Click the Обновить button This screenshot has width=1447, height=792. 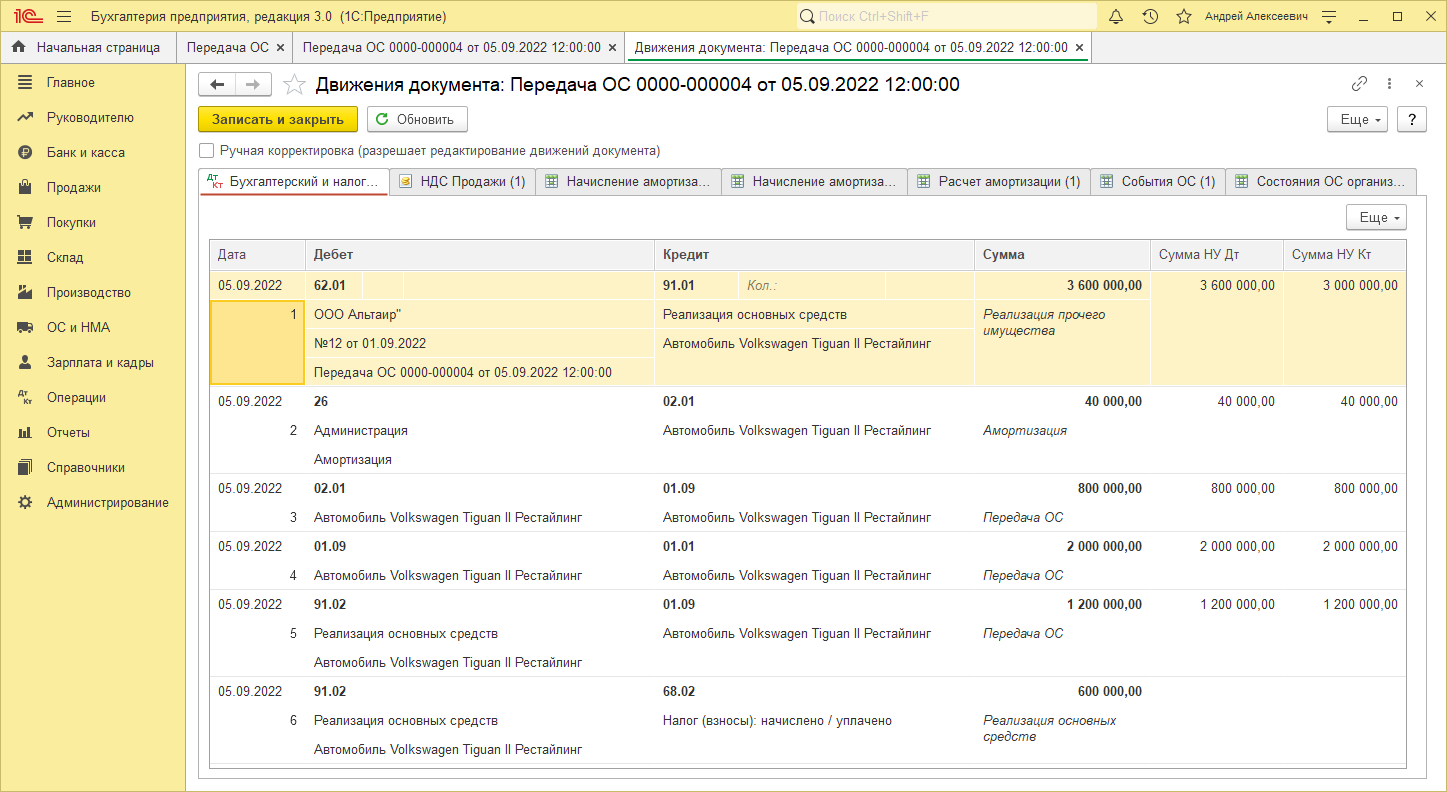417,119
